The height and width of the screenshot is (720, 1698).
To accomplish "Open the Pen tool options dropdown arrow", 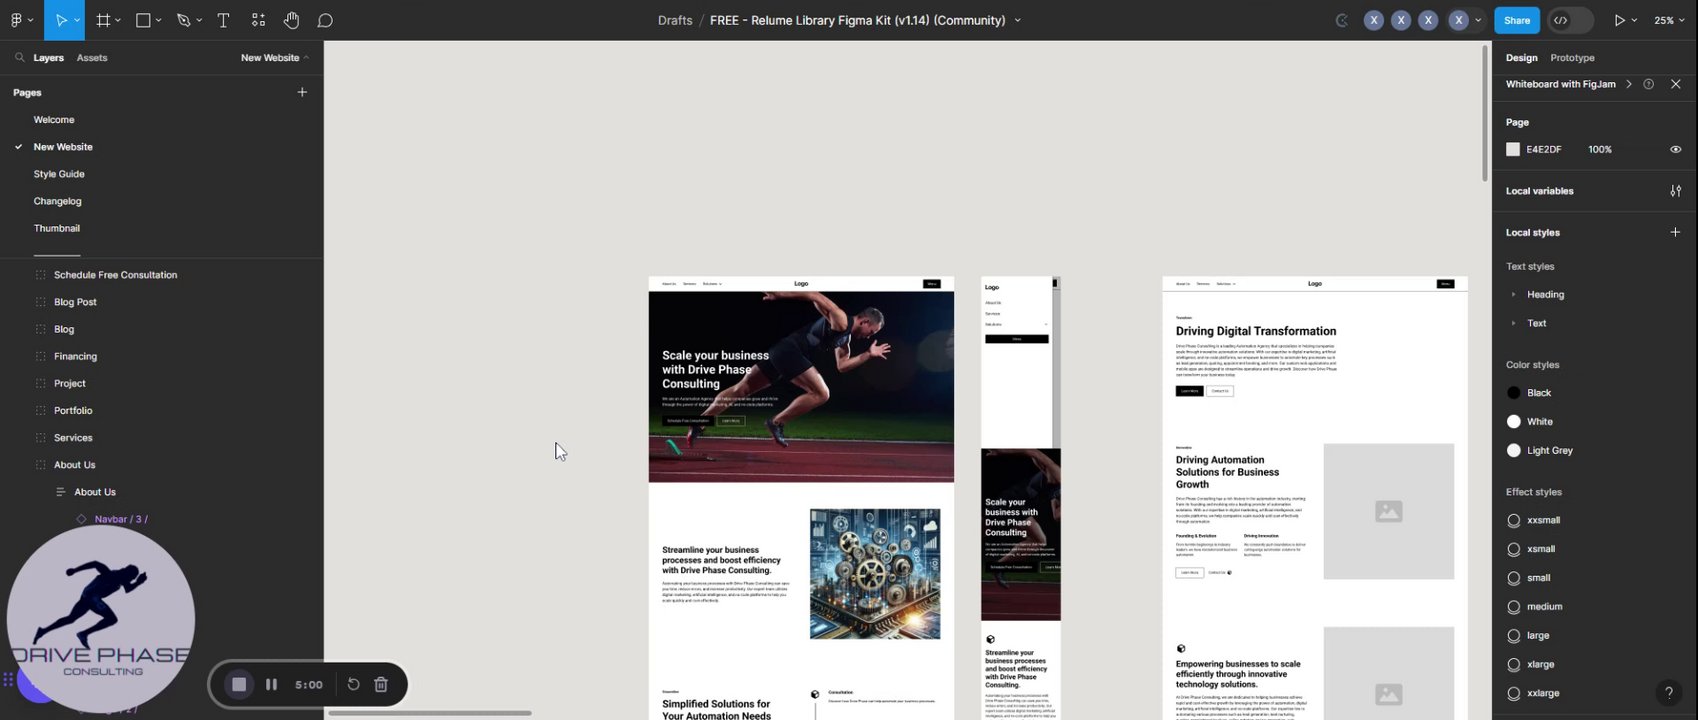I will coord(199,20).
